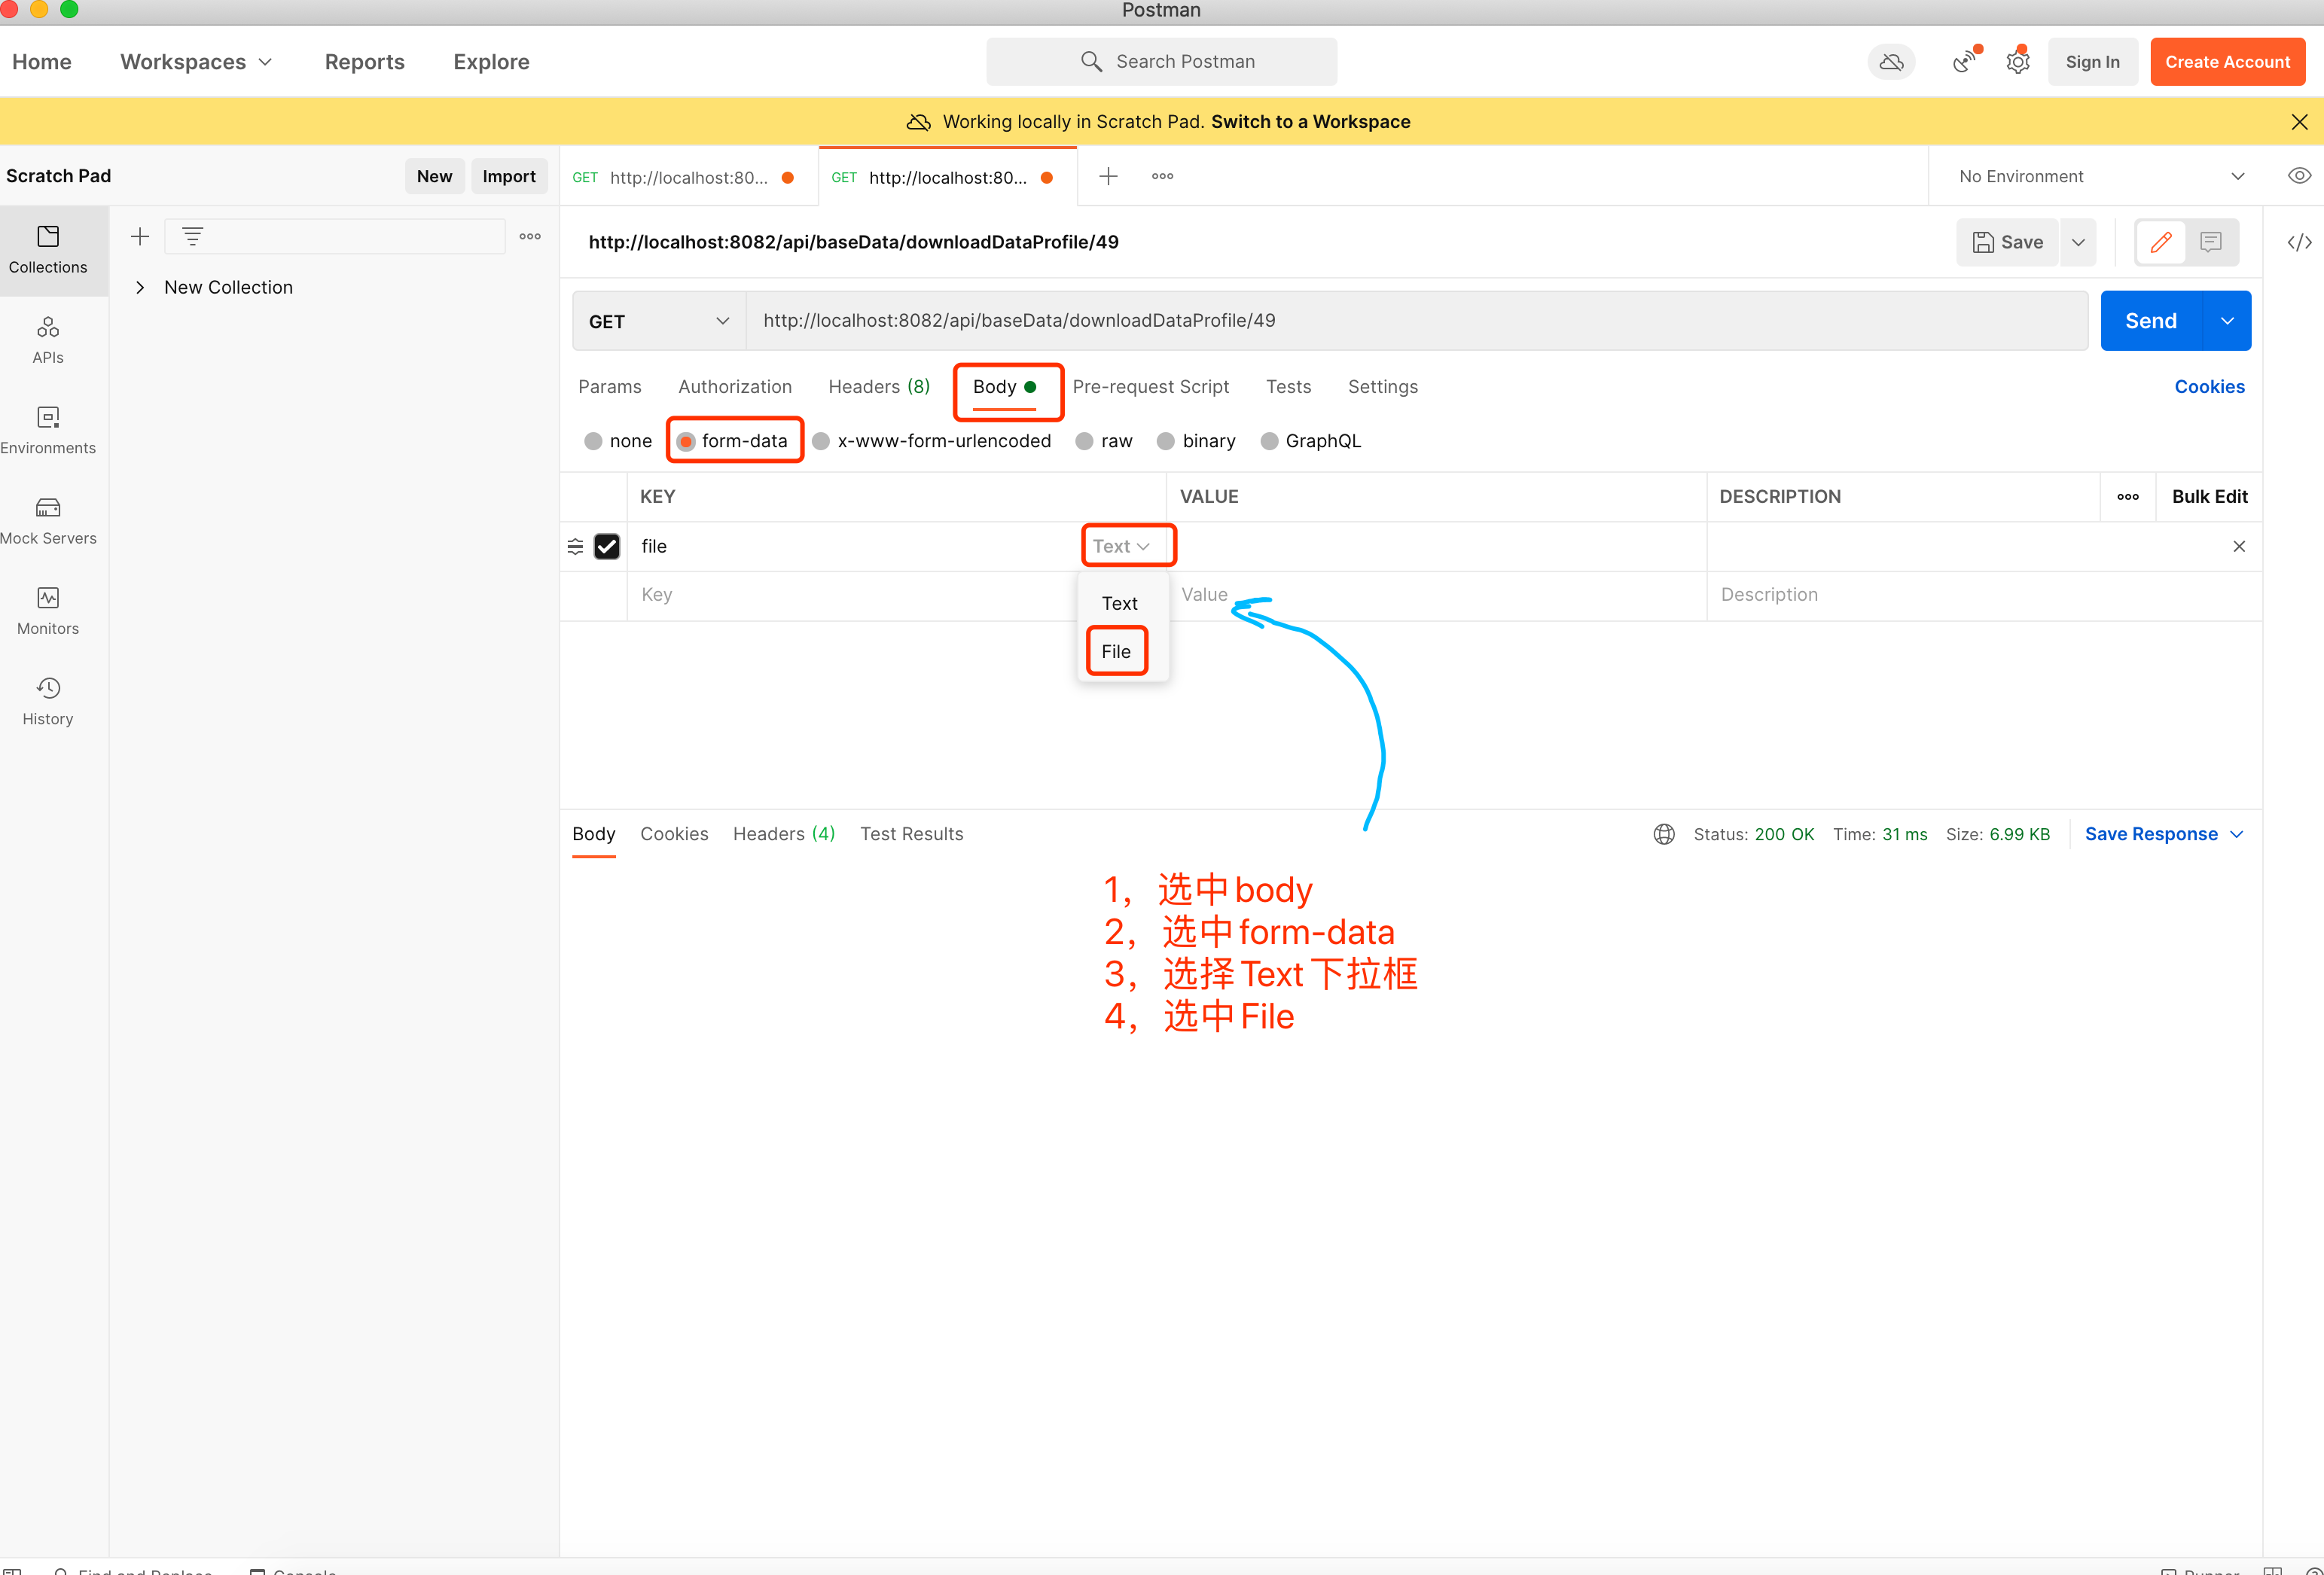2324x1575 pixels.
Task: Click the search magnifier icon
Action: pyautogui.click(x=1091, y=62)
